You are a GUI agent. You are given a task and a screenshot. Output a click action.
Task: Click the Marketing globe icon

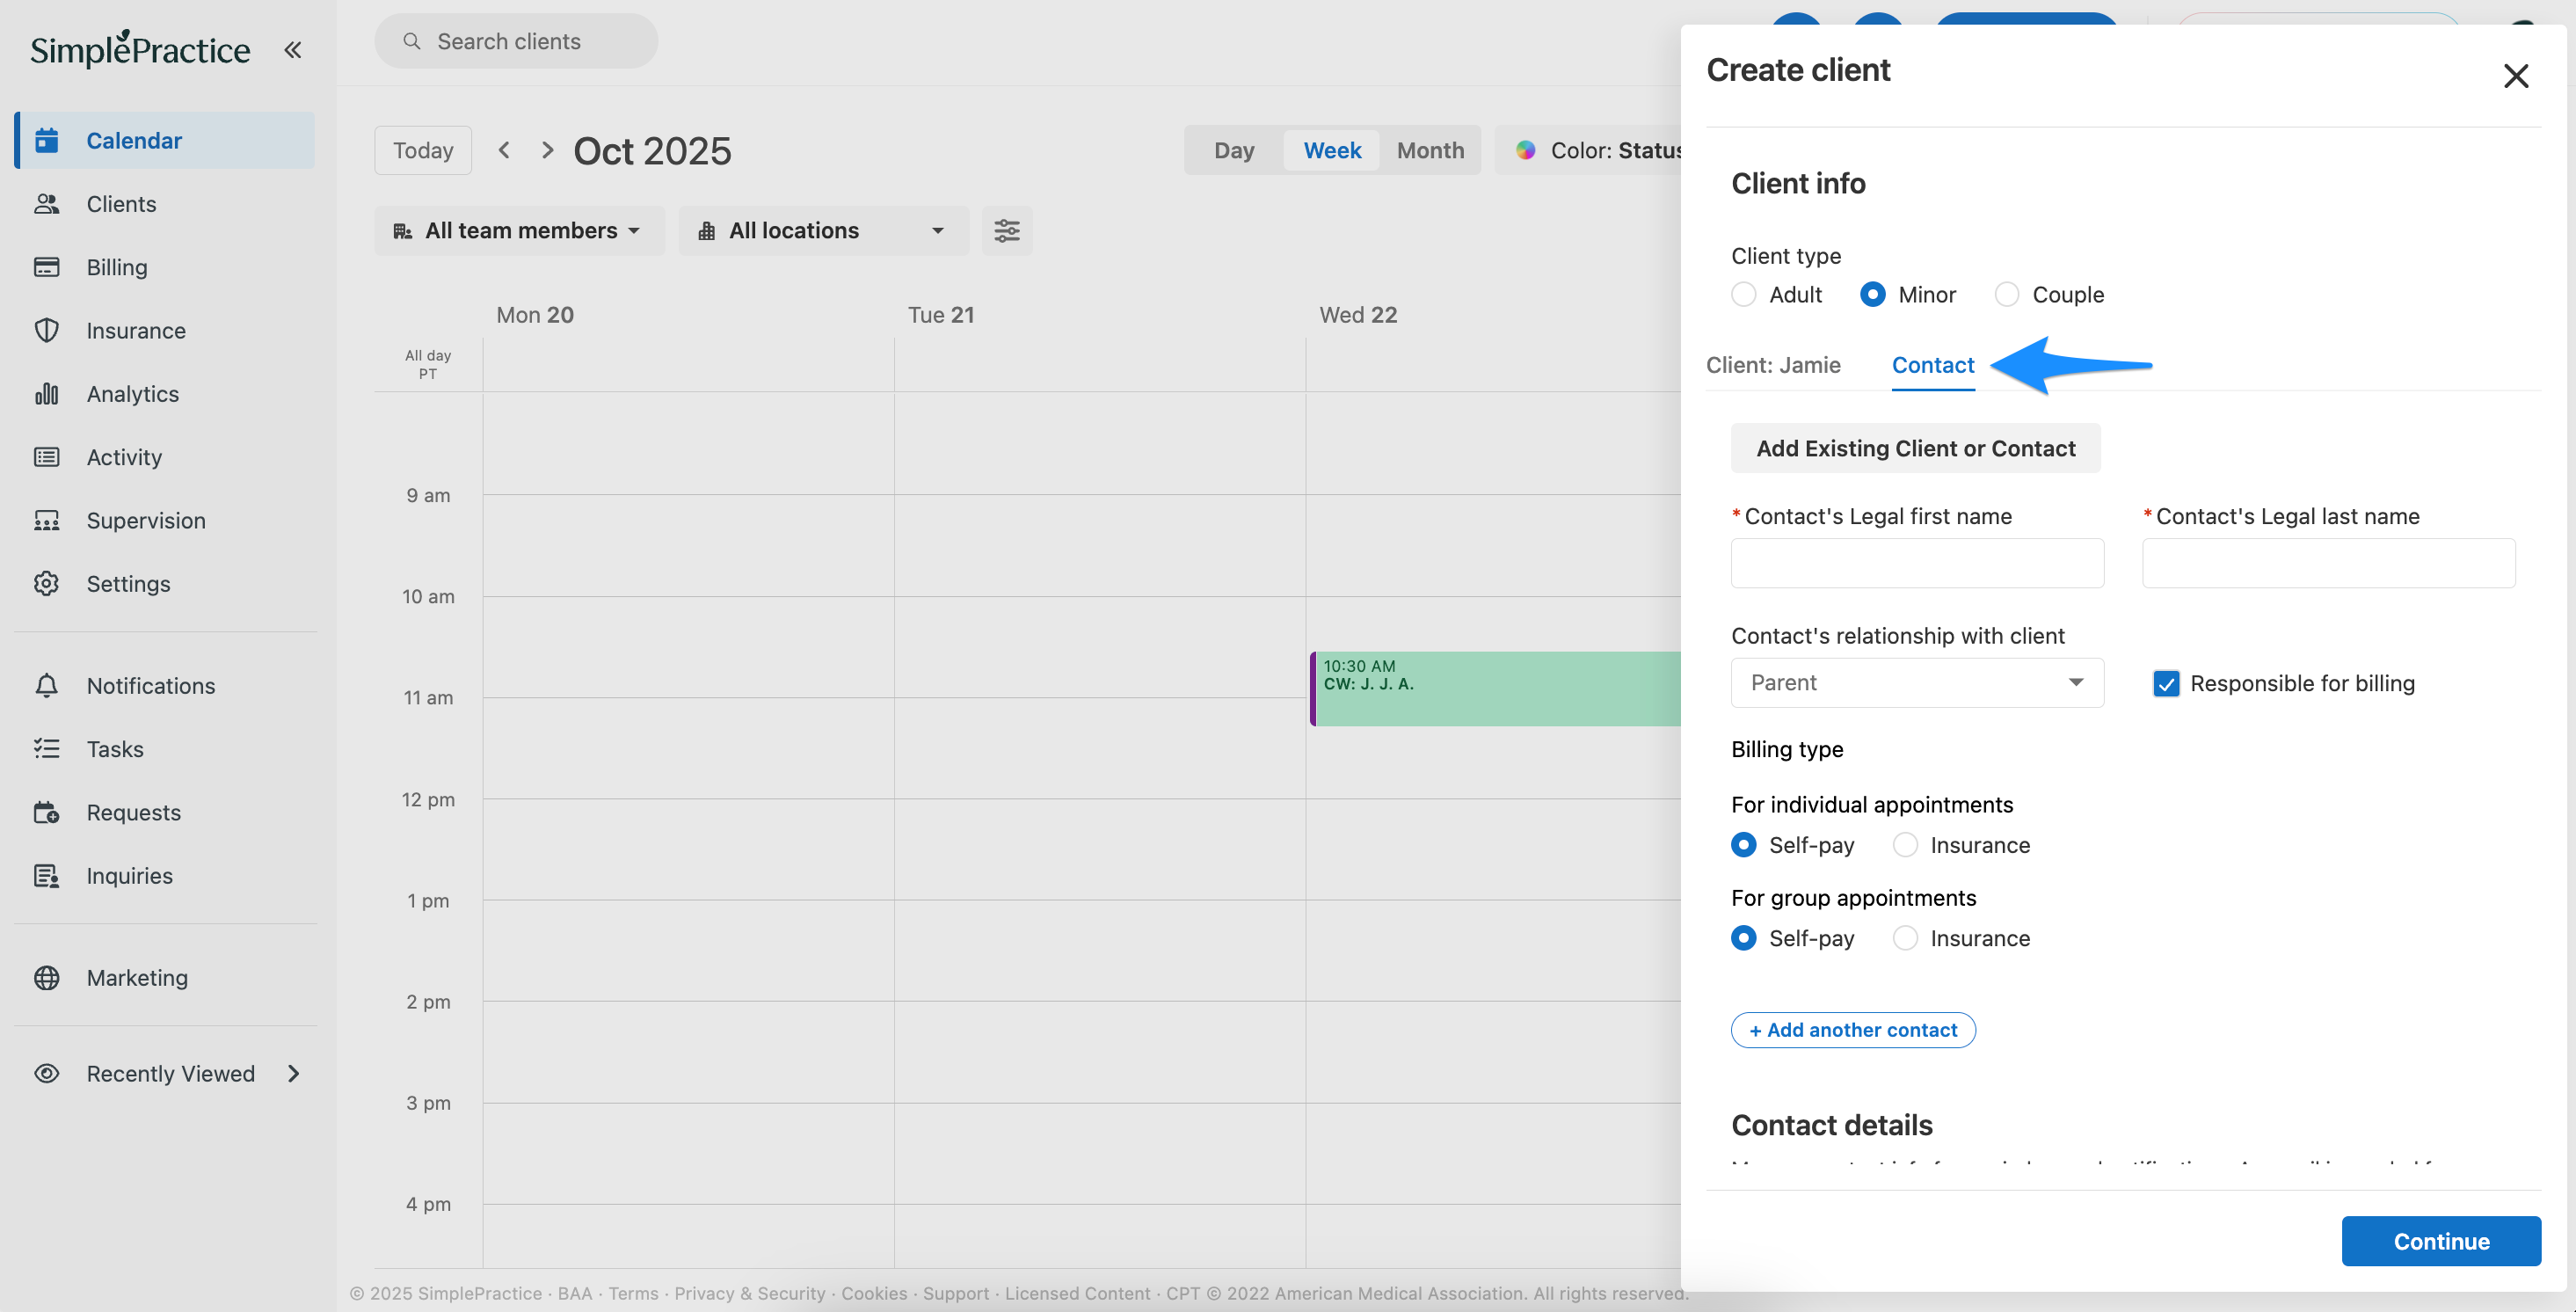(x=46, y=978)
